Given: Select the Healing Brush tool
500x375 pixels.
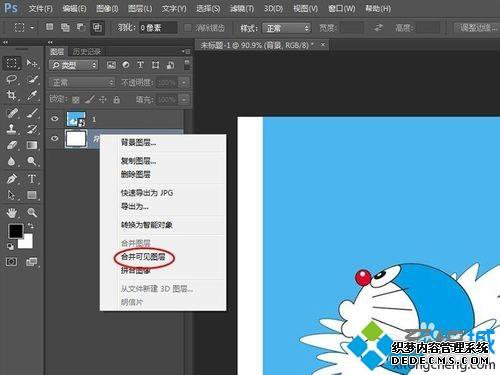Looking at the screenshot, I should (12, 113).
